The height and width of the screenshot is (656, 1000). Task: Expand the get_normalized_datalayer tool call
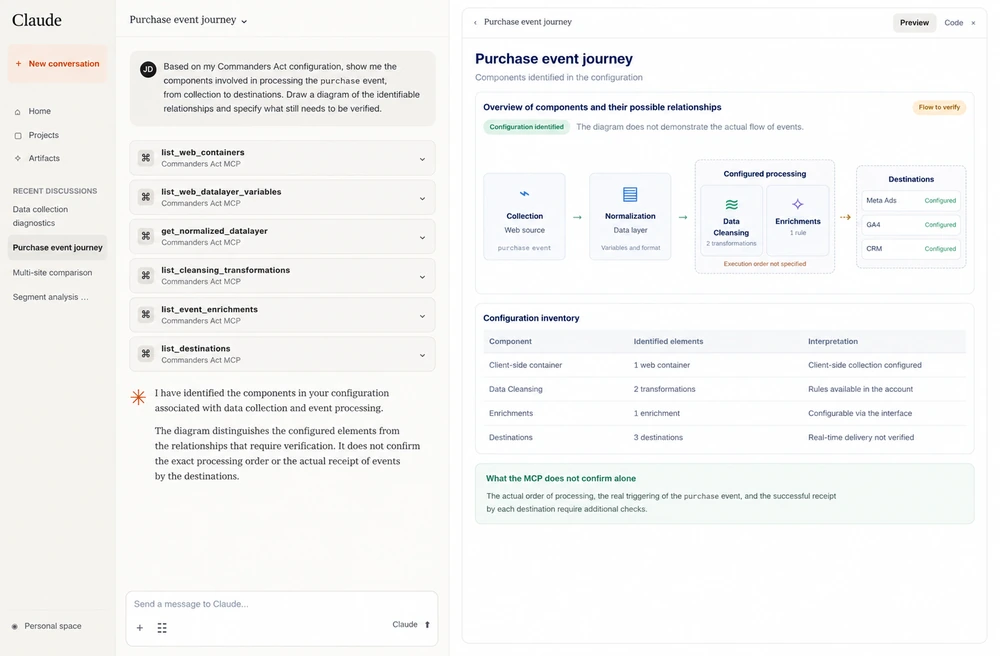coord(422,238)
